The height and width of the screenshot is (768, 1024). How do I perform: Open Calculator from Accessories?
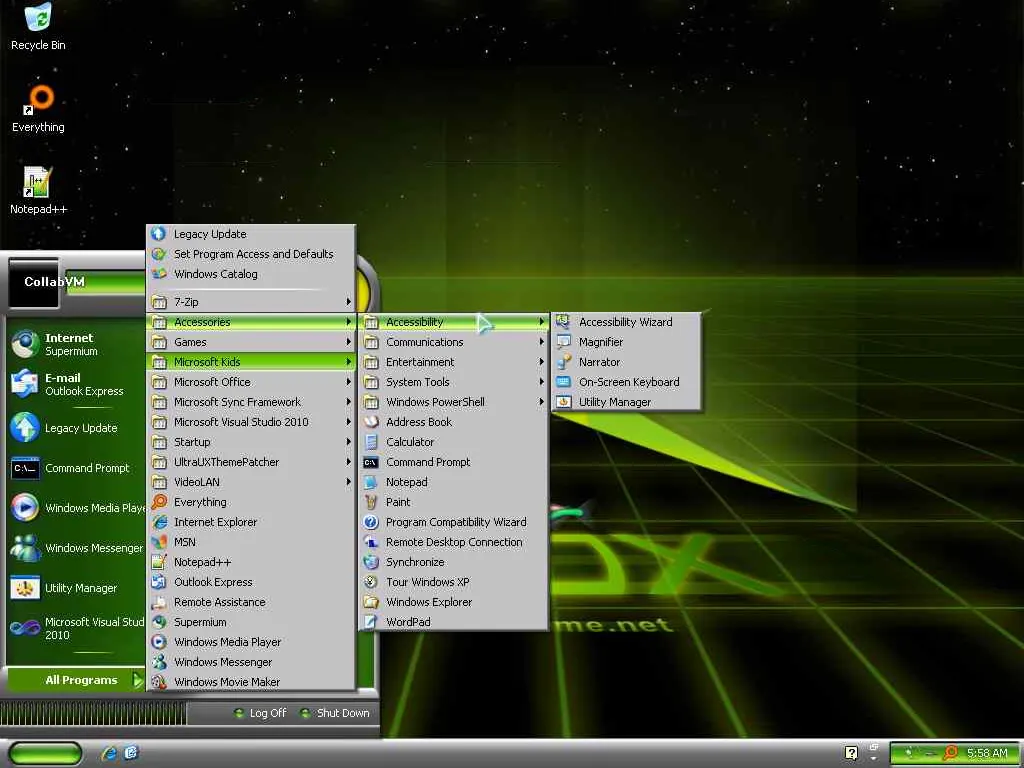click(x=454, y=442)
